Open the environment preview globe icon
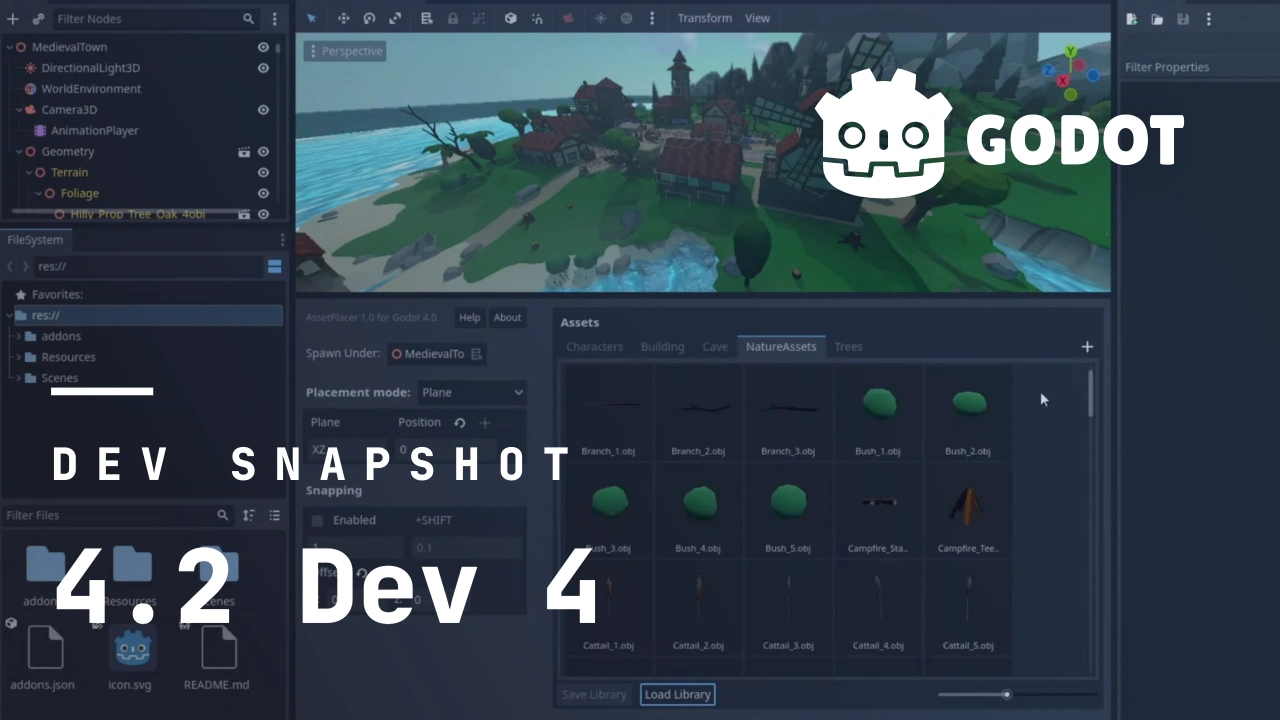Image resolution: width=1280 pixels, height=720 pixels. [626, 18]
